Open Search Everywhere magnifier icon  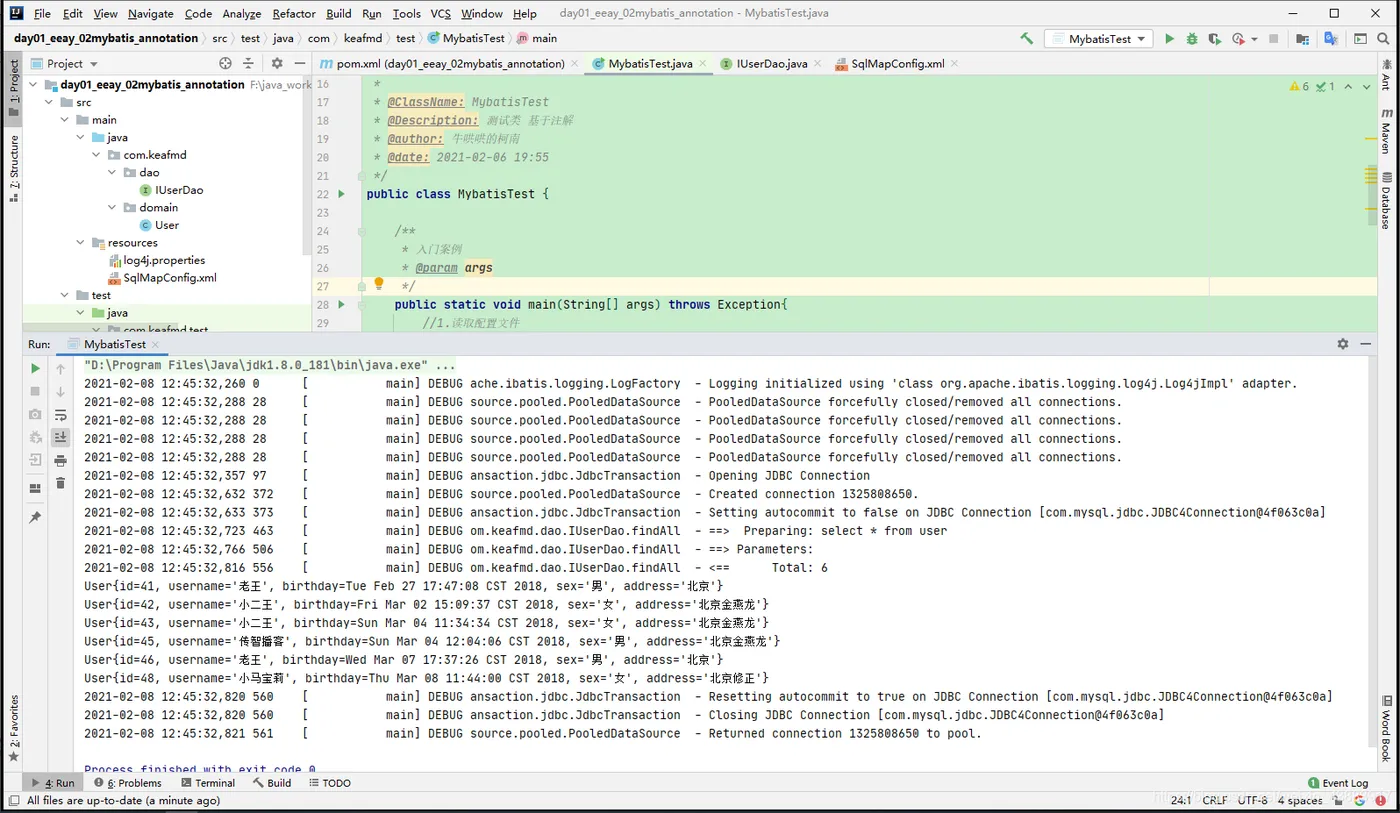(x=1384, y=39)
